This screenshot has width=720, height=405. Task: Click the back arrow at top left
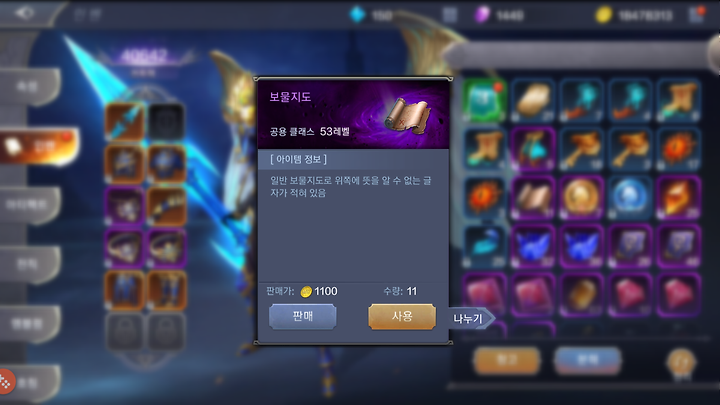click(x=24, y=13)
